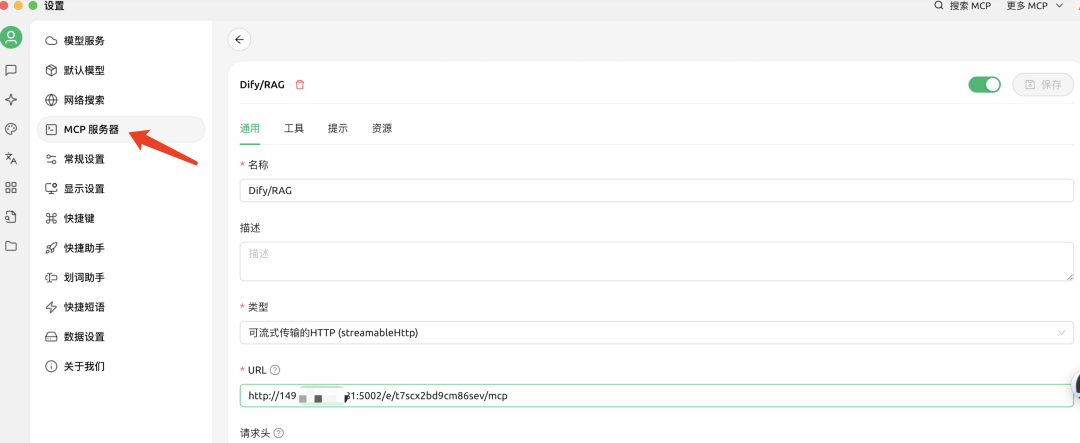
Task: Click the drive icon of 数据设置
Action: click(51, 337)
